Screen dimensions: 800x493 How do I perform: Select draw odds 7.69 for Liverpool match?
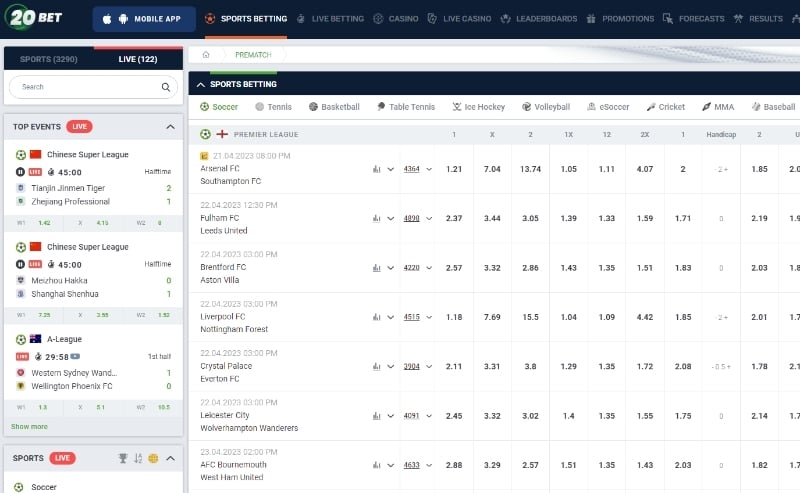[492, 317]
